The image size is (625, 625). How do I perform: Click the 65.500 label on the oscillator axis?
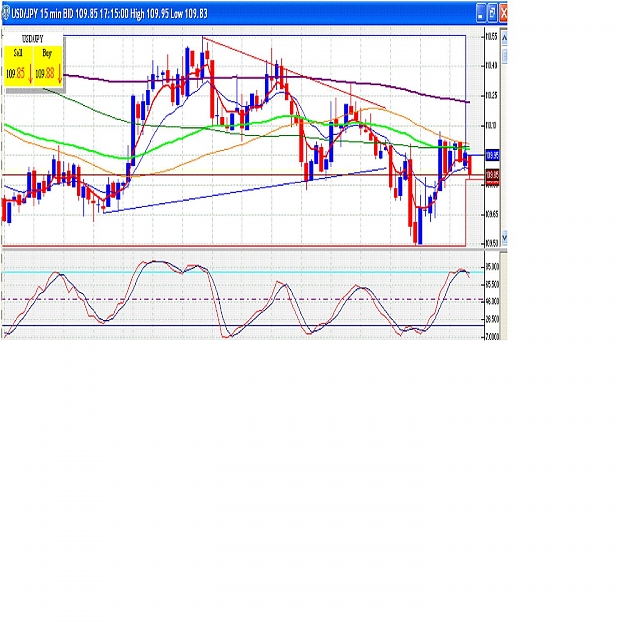click(x=493, y=284)
